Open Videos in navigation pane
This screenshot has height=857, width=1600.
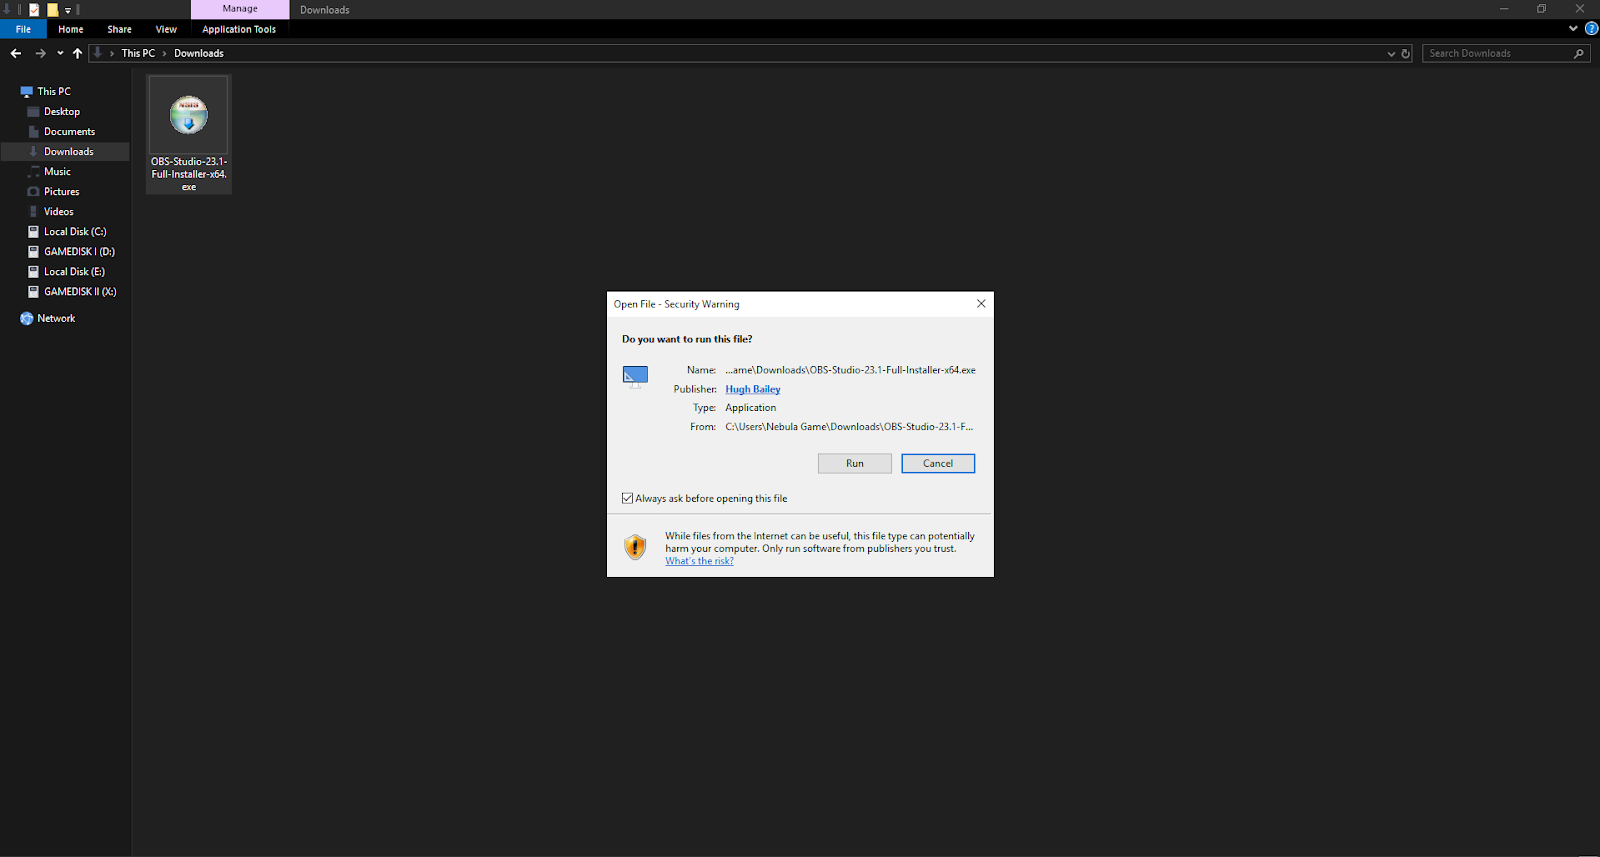[58, 212]
